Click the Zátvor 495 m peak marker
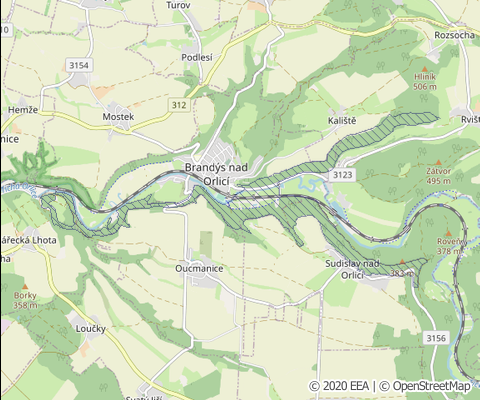480x400 pixels. (439, 162)
